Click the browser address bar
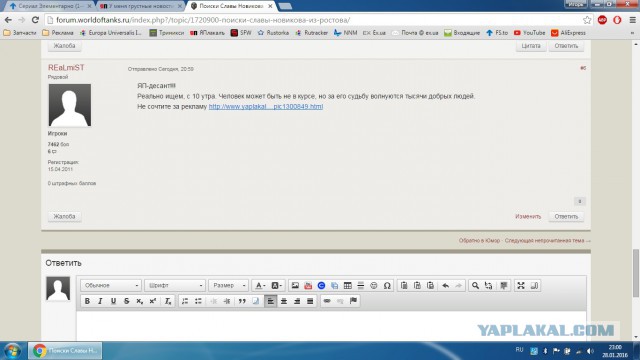Image resolution: width=640 pixels, height=360 pixels. 314,20
